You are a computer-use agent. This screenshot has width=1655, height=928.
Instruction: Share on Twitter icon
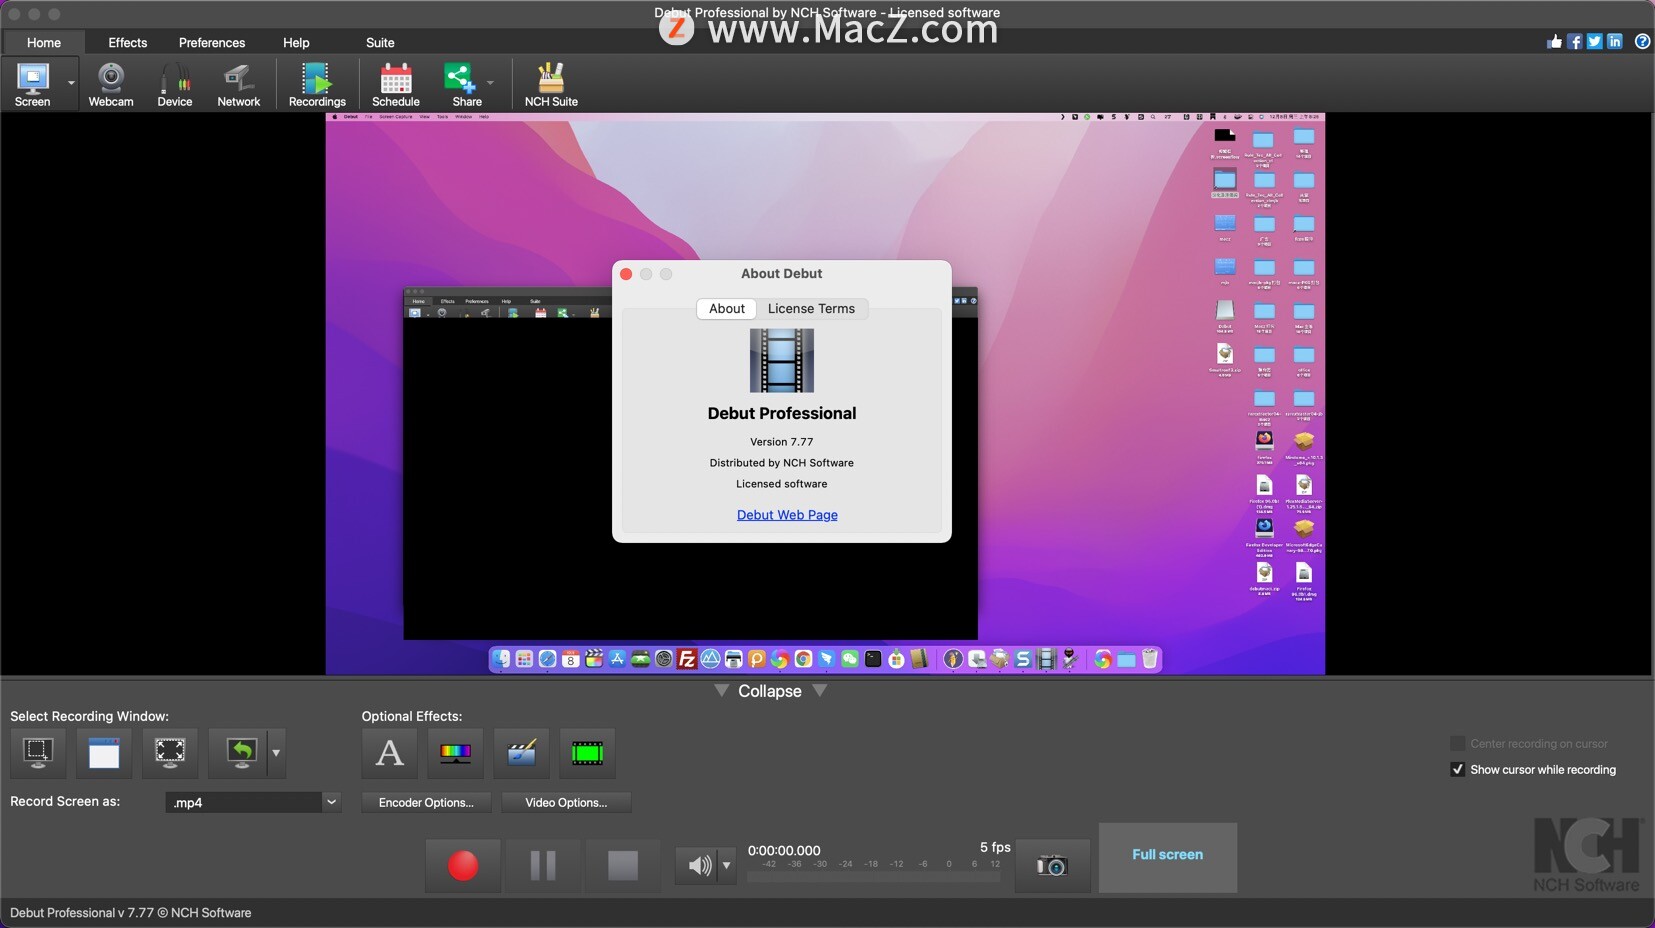pyautogui.click(x=1594, y=41)
